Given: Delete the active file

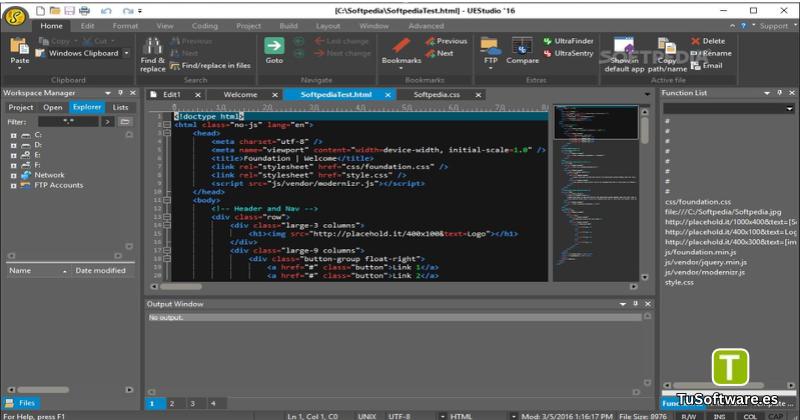Looking at the screenshot, I should [708, 41].
